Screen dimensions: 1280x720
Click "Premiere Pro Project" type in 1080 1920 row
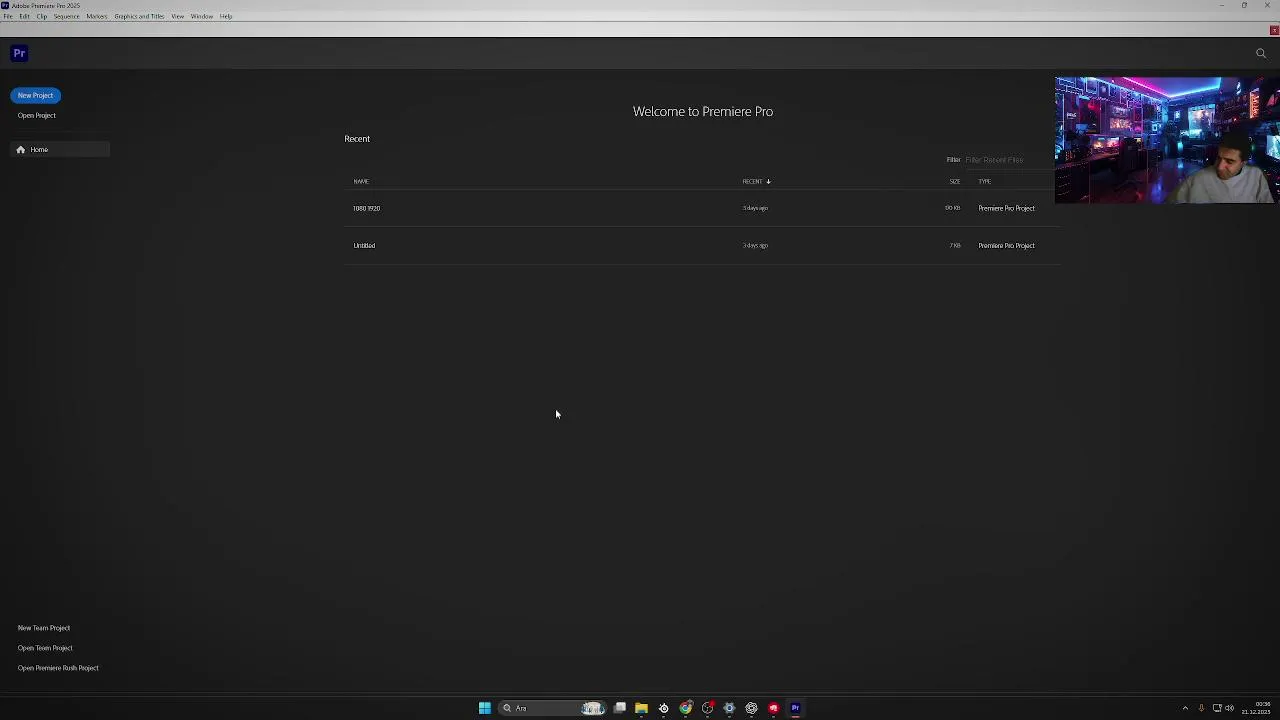tap(1007, 208)
